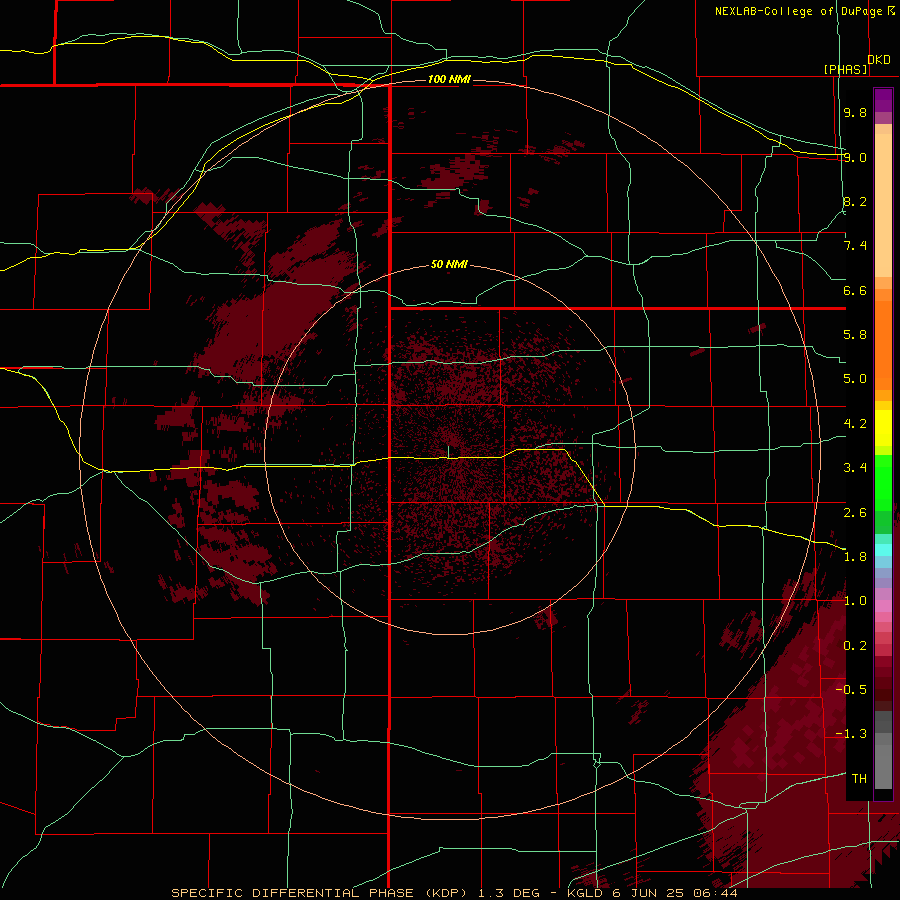Select the 8.2 scale value
The image size is (900, 900).
[x=855, y=201]
